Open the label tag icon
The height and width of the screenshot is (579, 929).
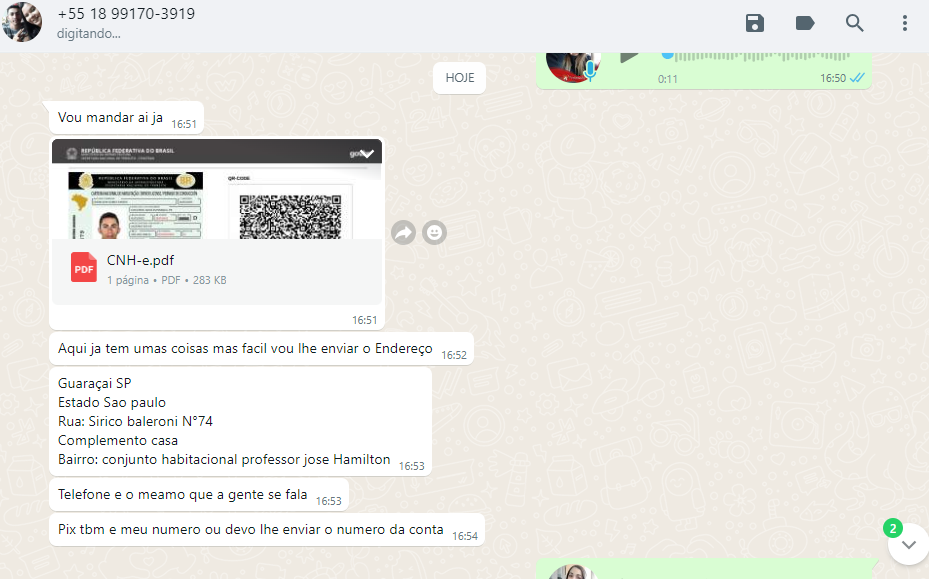coord(805,23)
